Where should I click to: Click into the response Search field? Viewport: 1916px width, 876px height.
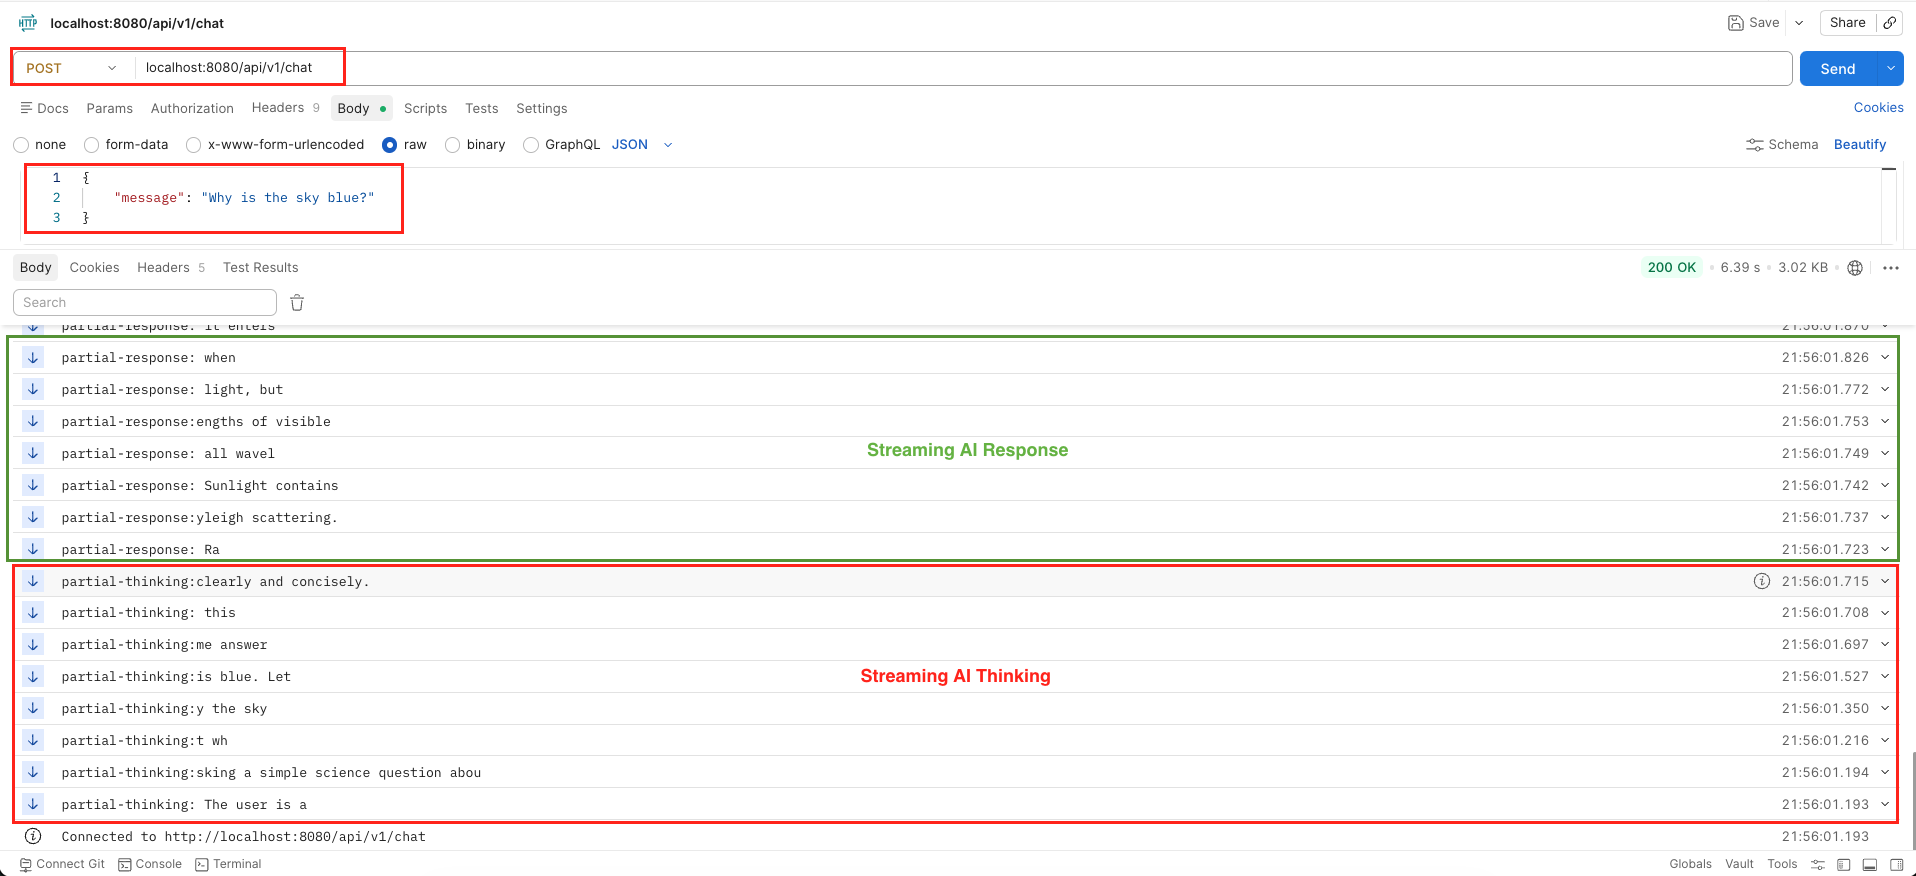145,303
